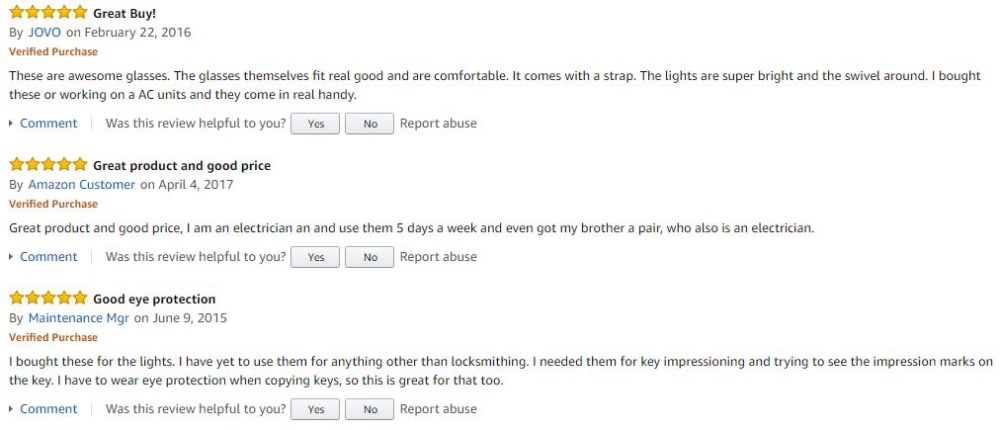The image size is (1000, 430).
Task: Expand Comment arrow under Maintenance Mgr's review
Action: click(x=12, y=409)
